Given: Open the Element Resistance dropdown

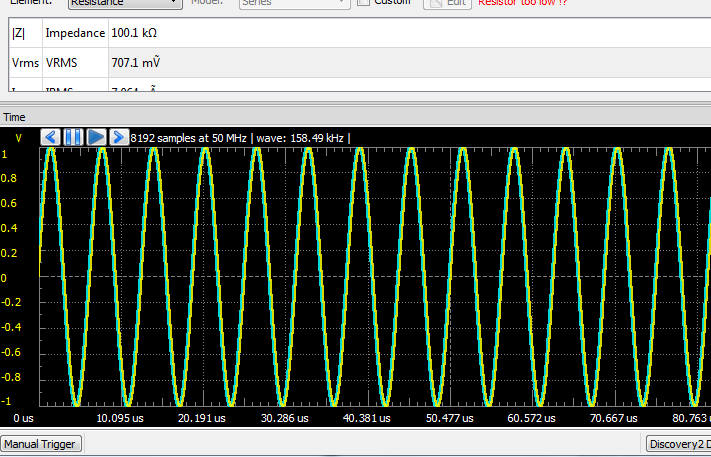Looking at the screenshot, I should tap(125, 4).
